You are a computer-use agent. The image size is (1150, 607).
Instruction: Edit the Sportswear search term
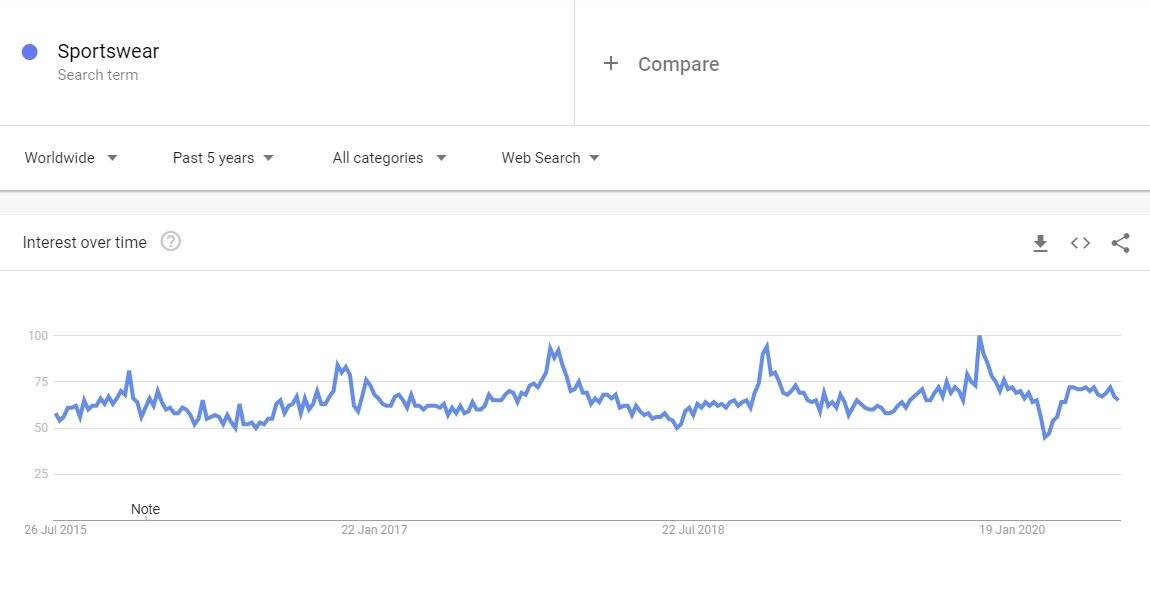[x=109, y=51]
